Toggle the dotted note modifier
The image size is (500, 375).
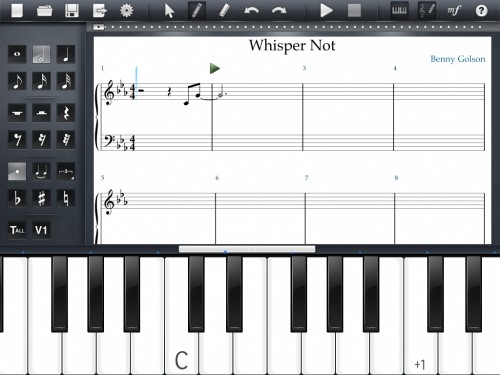click(x=17, y=171)
